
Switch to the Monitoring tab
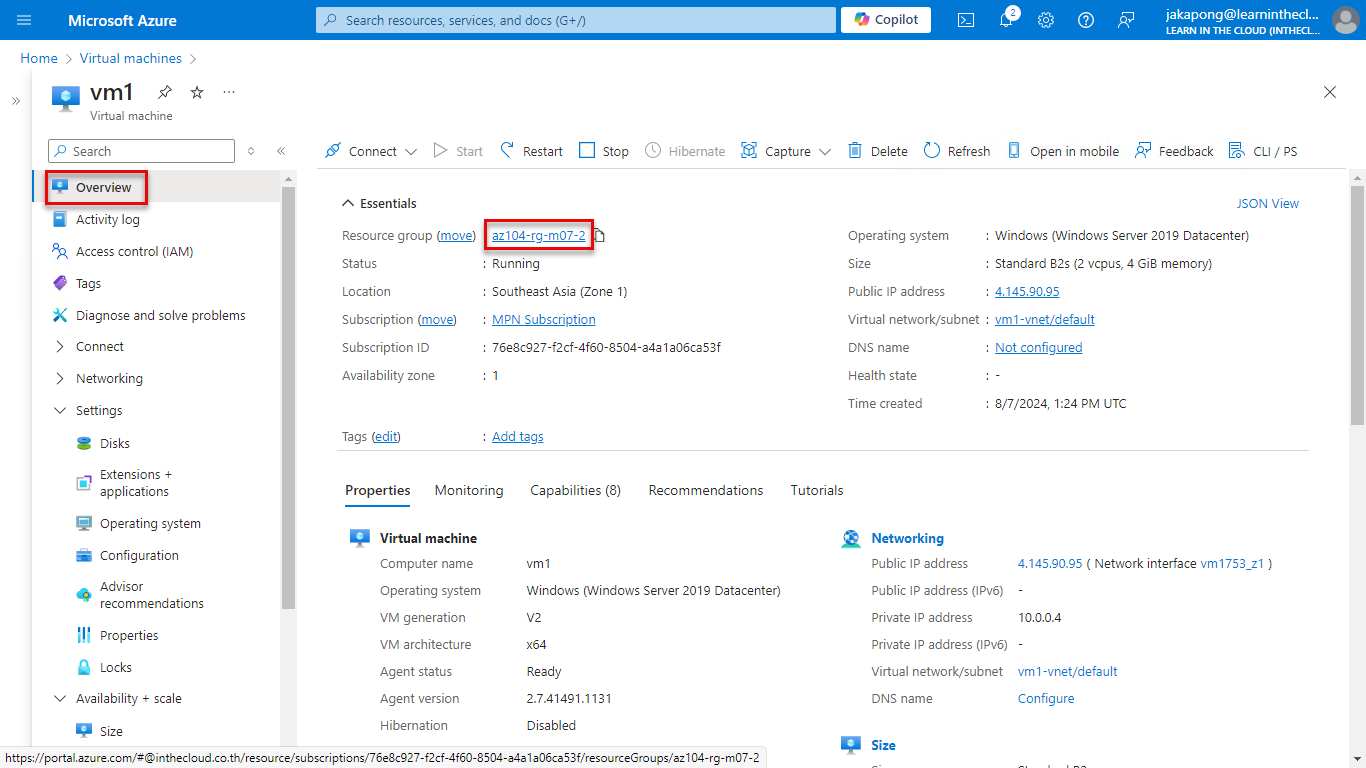(469, 490)
